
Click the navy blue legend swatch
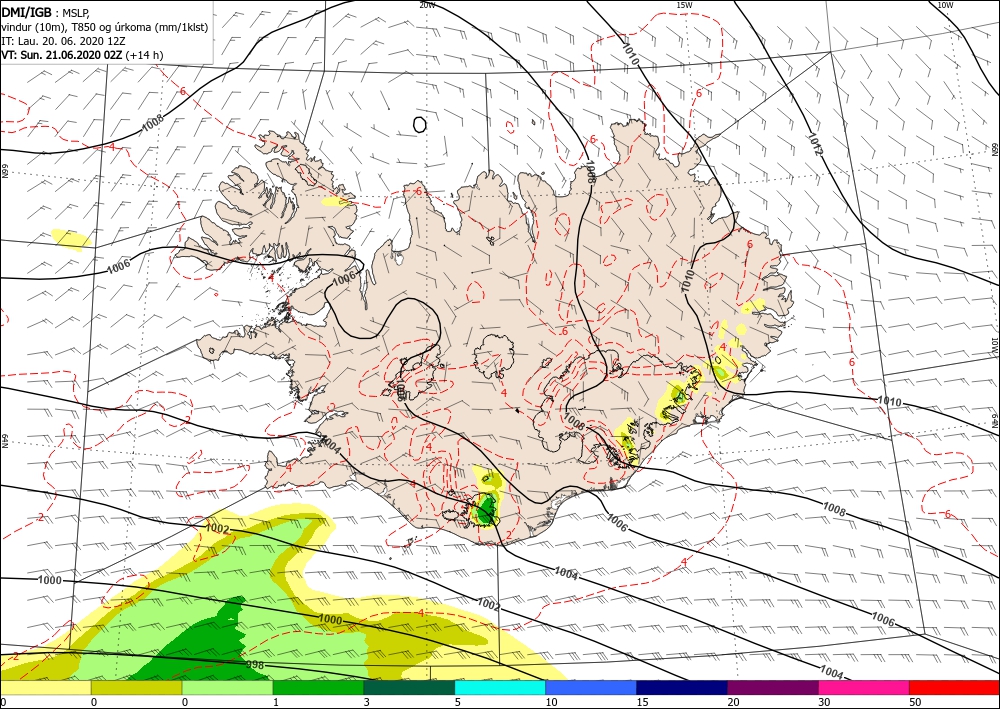(x=682, y=687)
